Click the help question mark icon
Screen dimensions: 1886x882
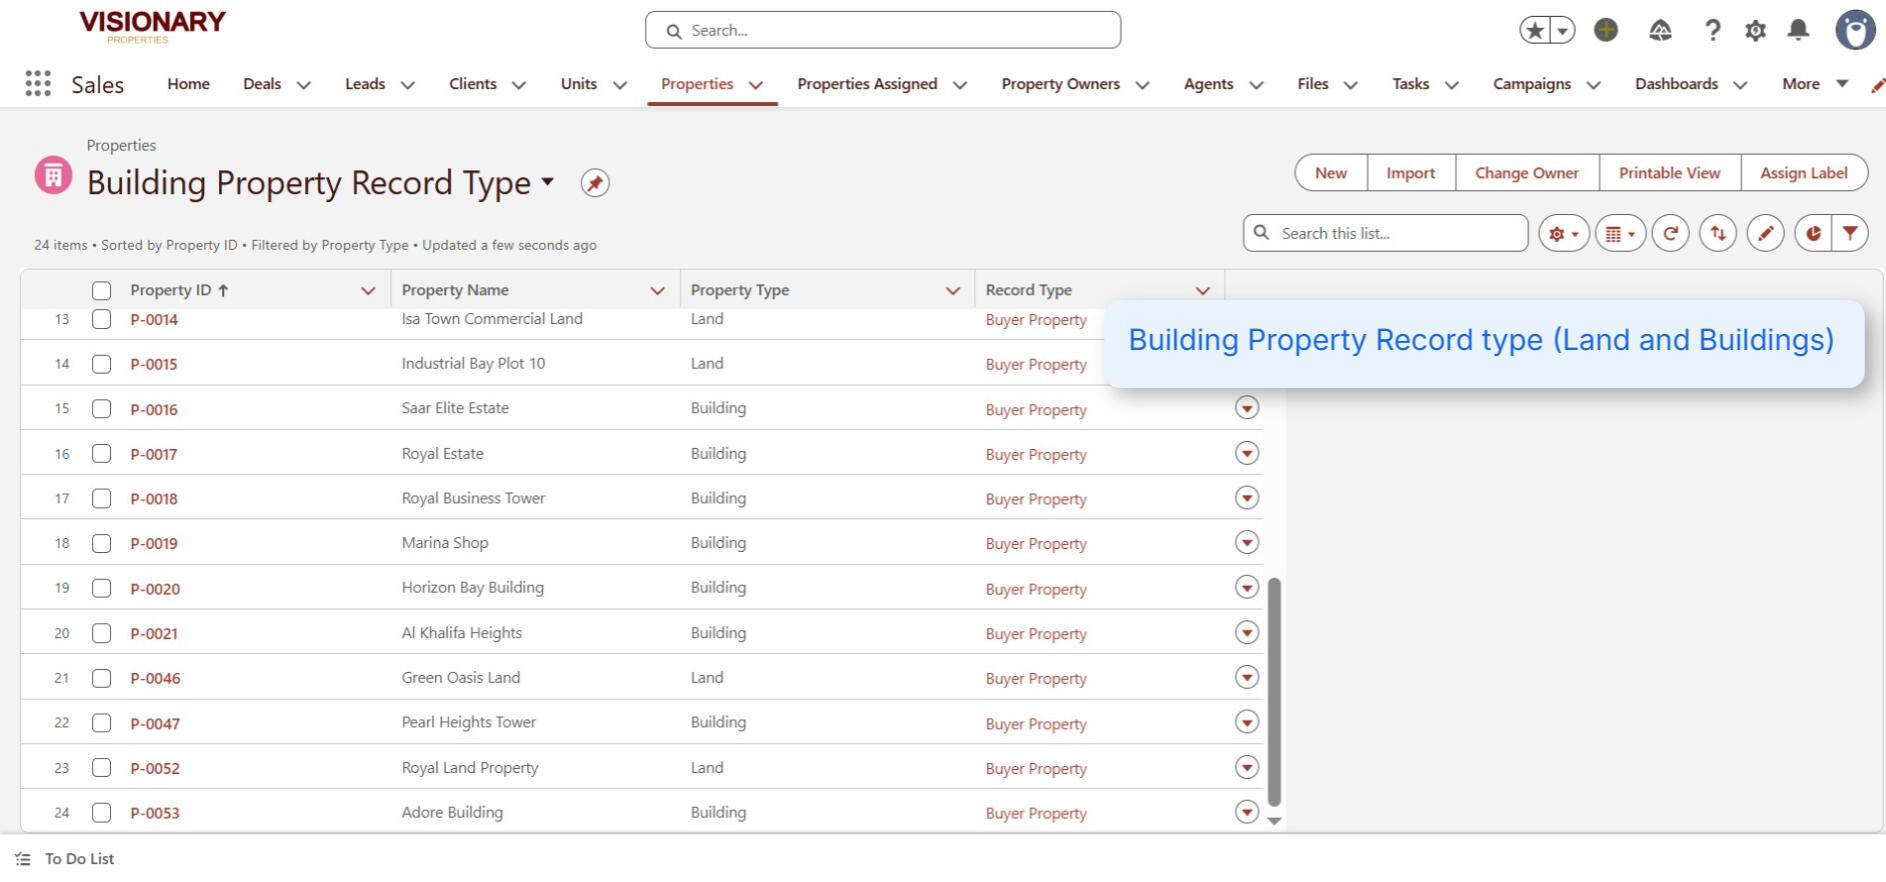pyautogui.click(x=1712, y=30)
